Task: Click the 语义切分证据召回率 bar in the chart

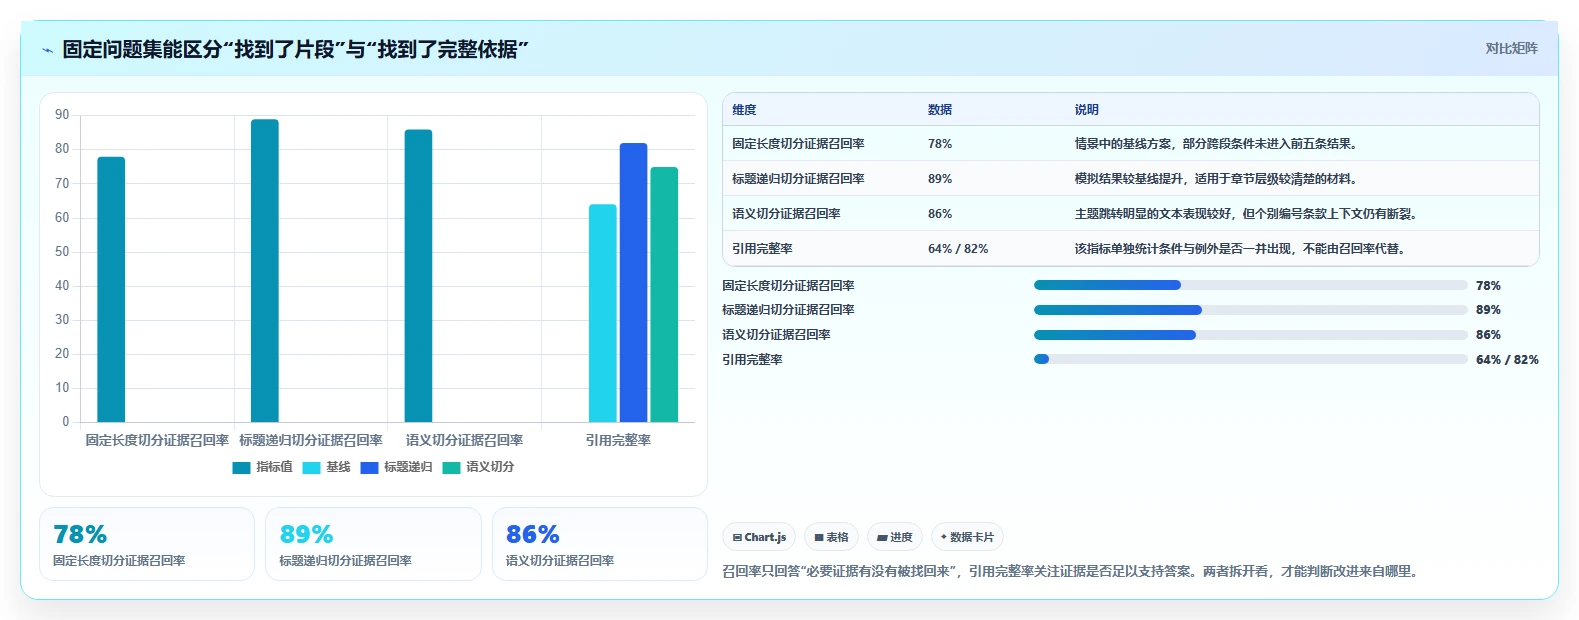Action: coord(418,276)
